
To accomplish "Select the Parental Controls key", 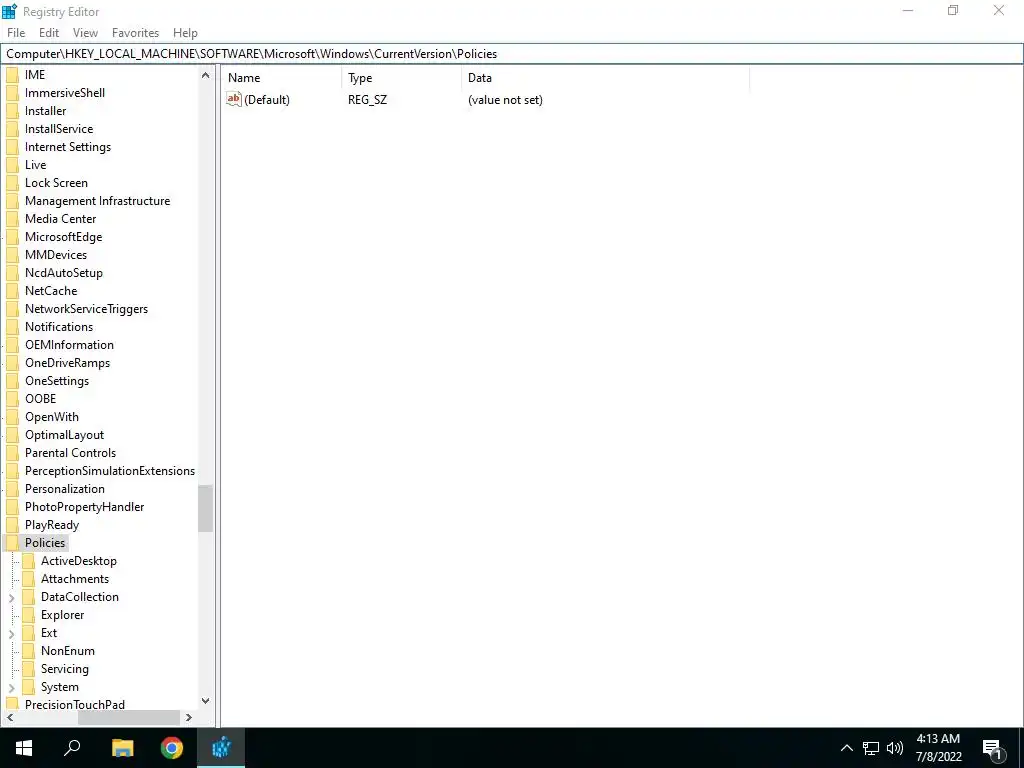I will tap(70, 453).
